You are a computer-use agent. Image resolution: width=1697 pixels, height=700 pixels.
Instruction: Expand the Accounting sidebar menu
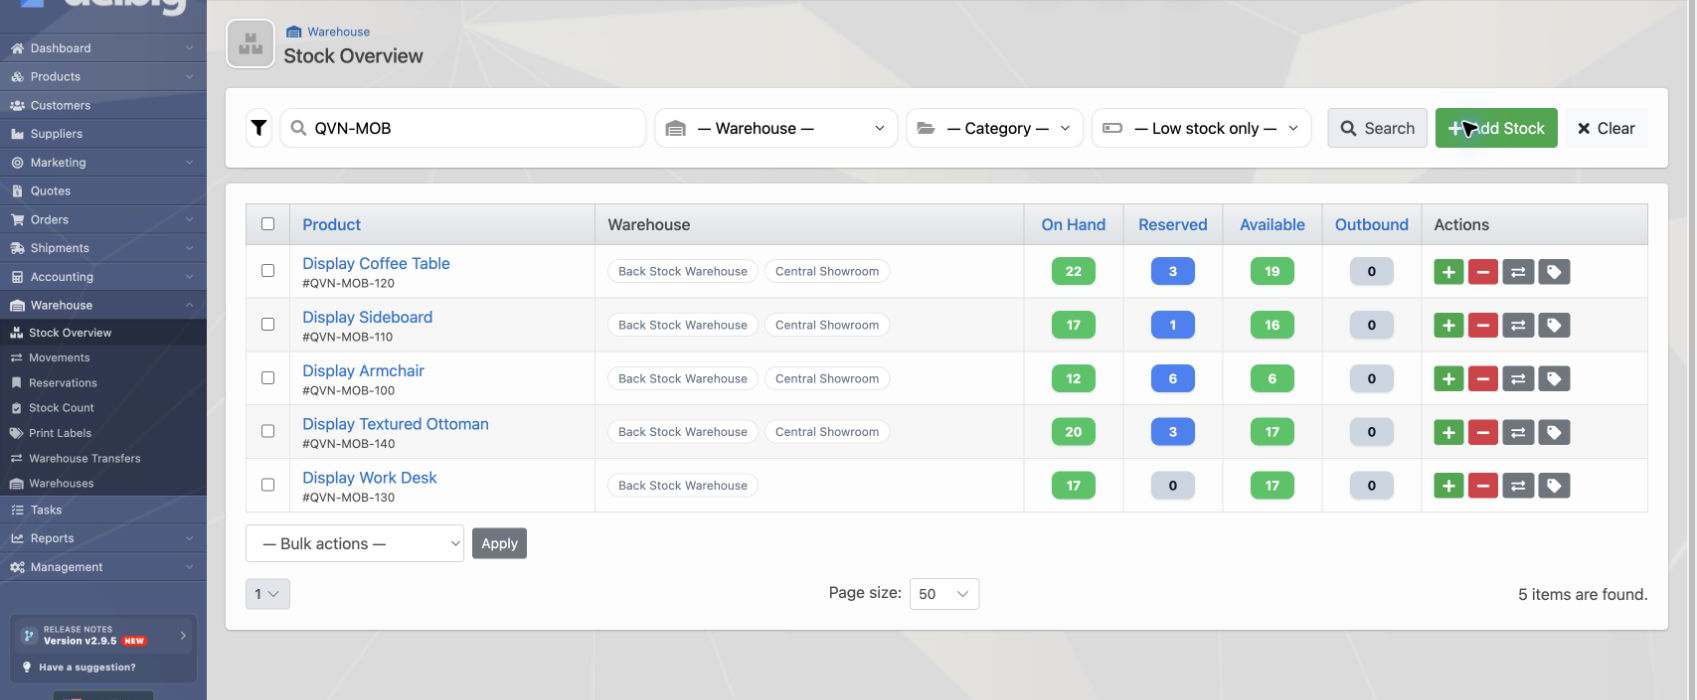point(103,277)
